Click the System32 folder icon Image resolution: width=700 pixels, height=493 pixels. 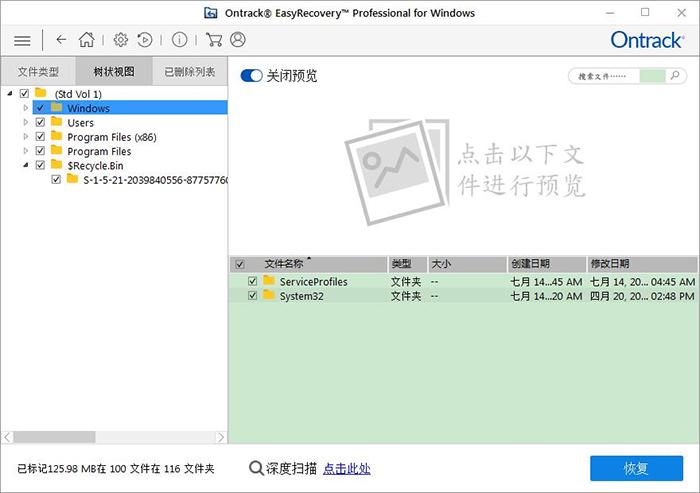pos(269,295)
